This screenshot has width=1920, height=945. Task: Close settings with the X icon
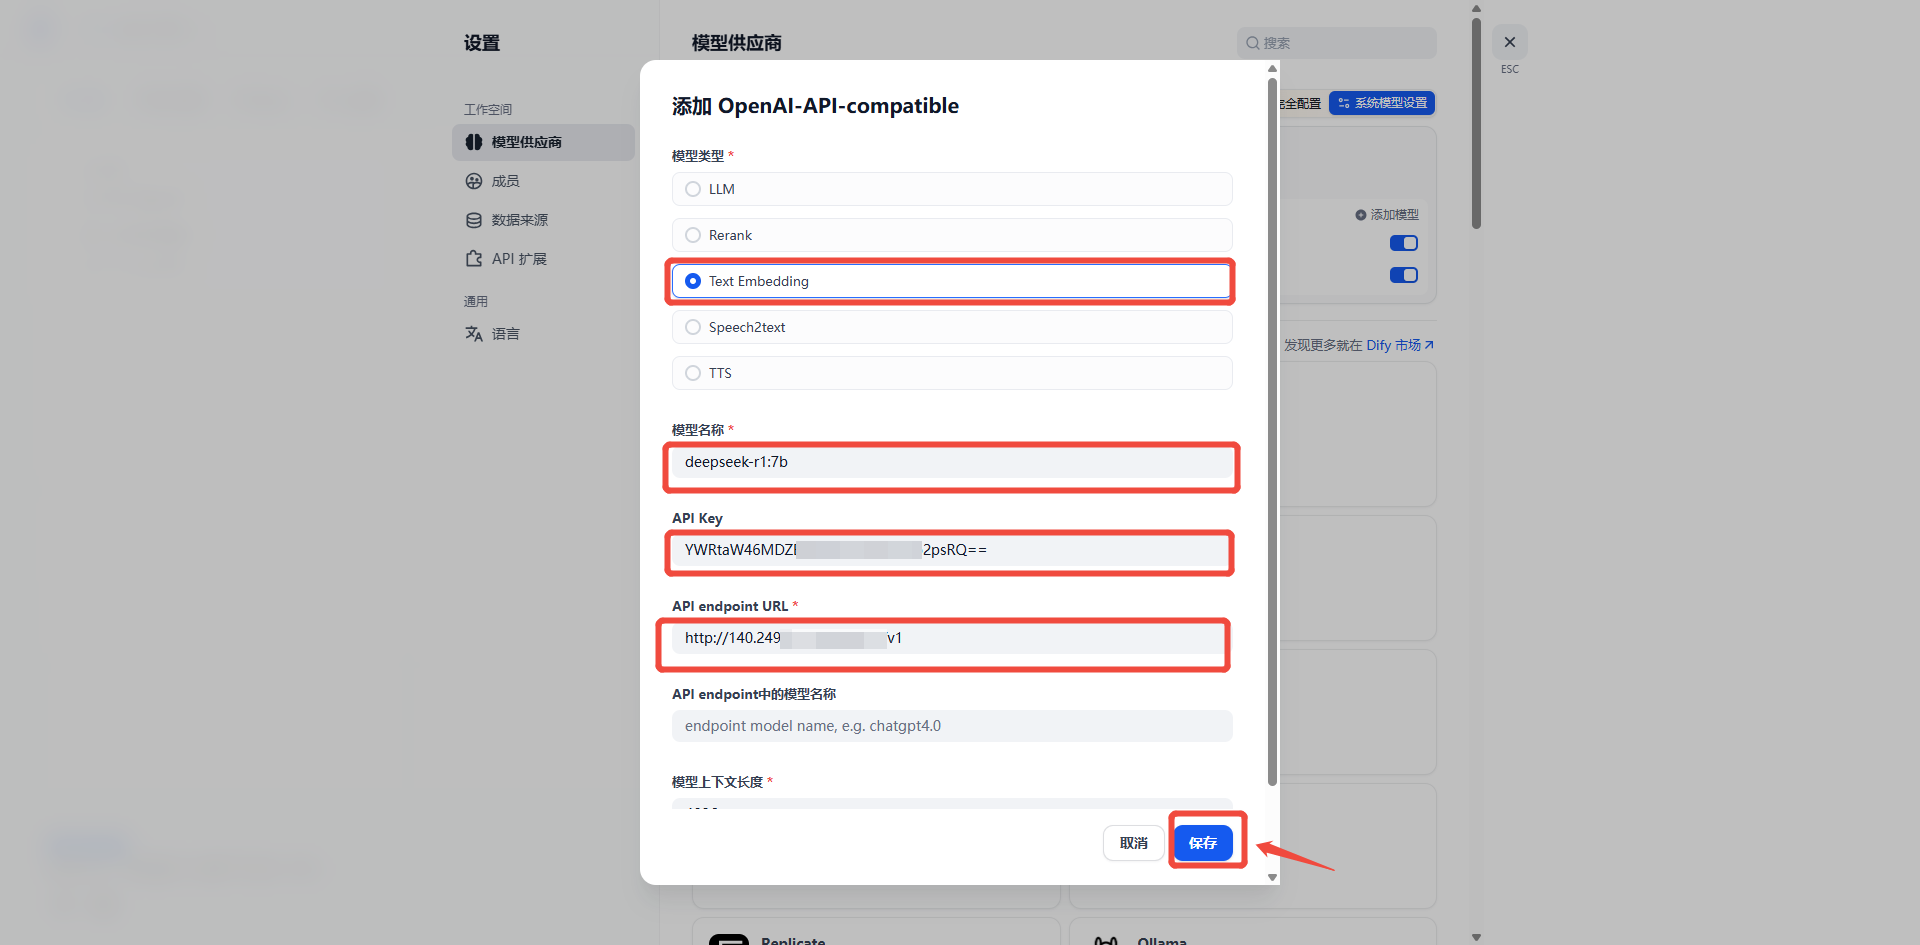1510,42
